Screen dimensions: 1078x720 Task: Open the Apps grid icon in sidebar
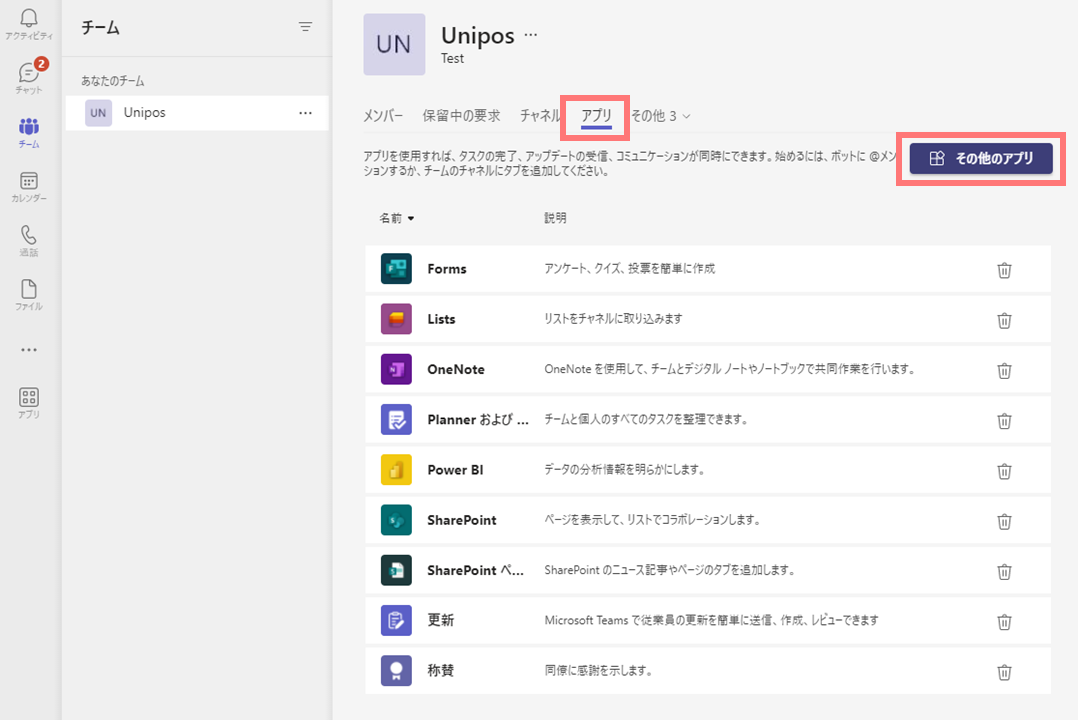tap(29, 402)
